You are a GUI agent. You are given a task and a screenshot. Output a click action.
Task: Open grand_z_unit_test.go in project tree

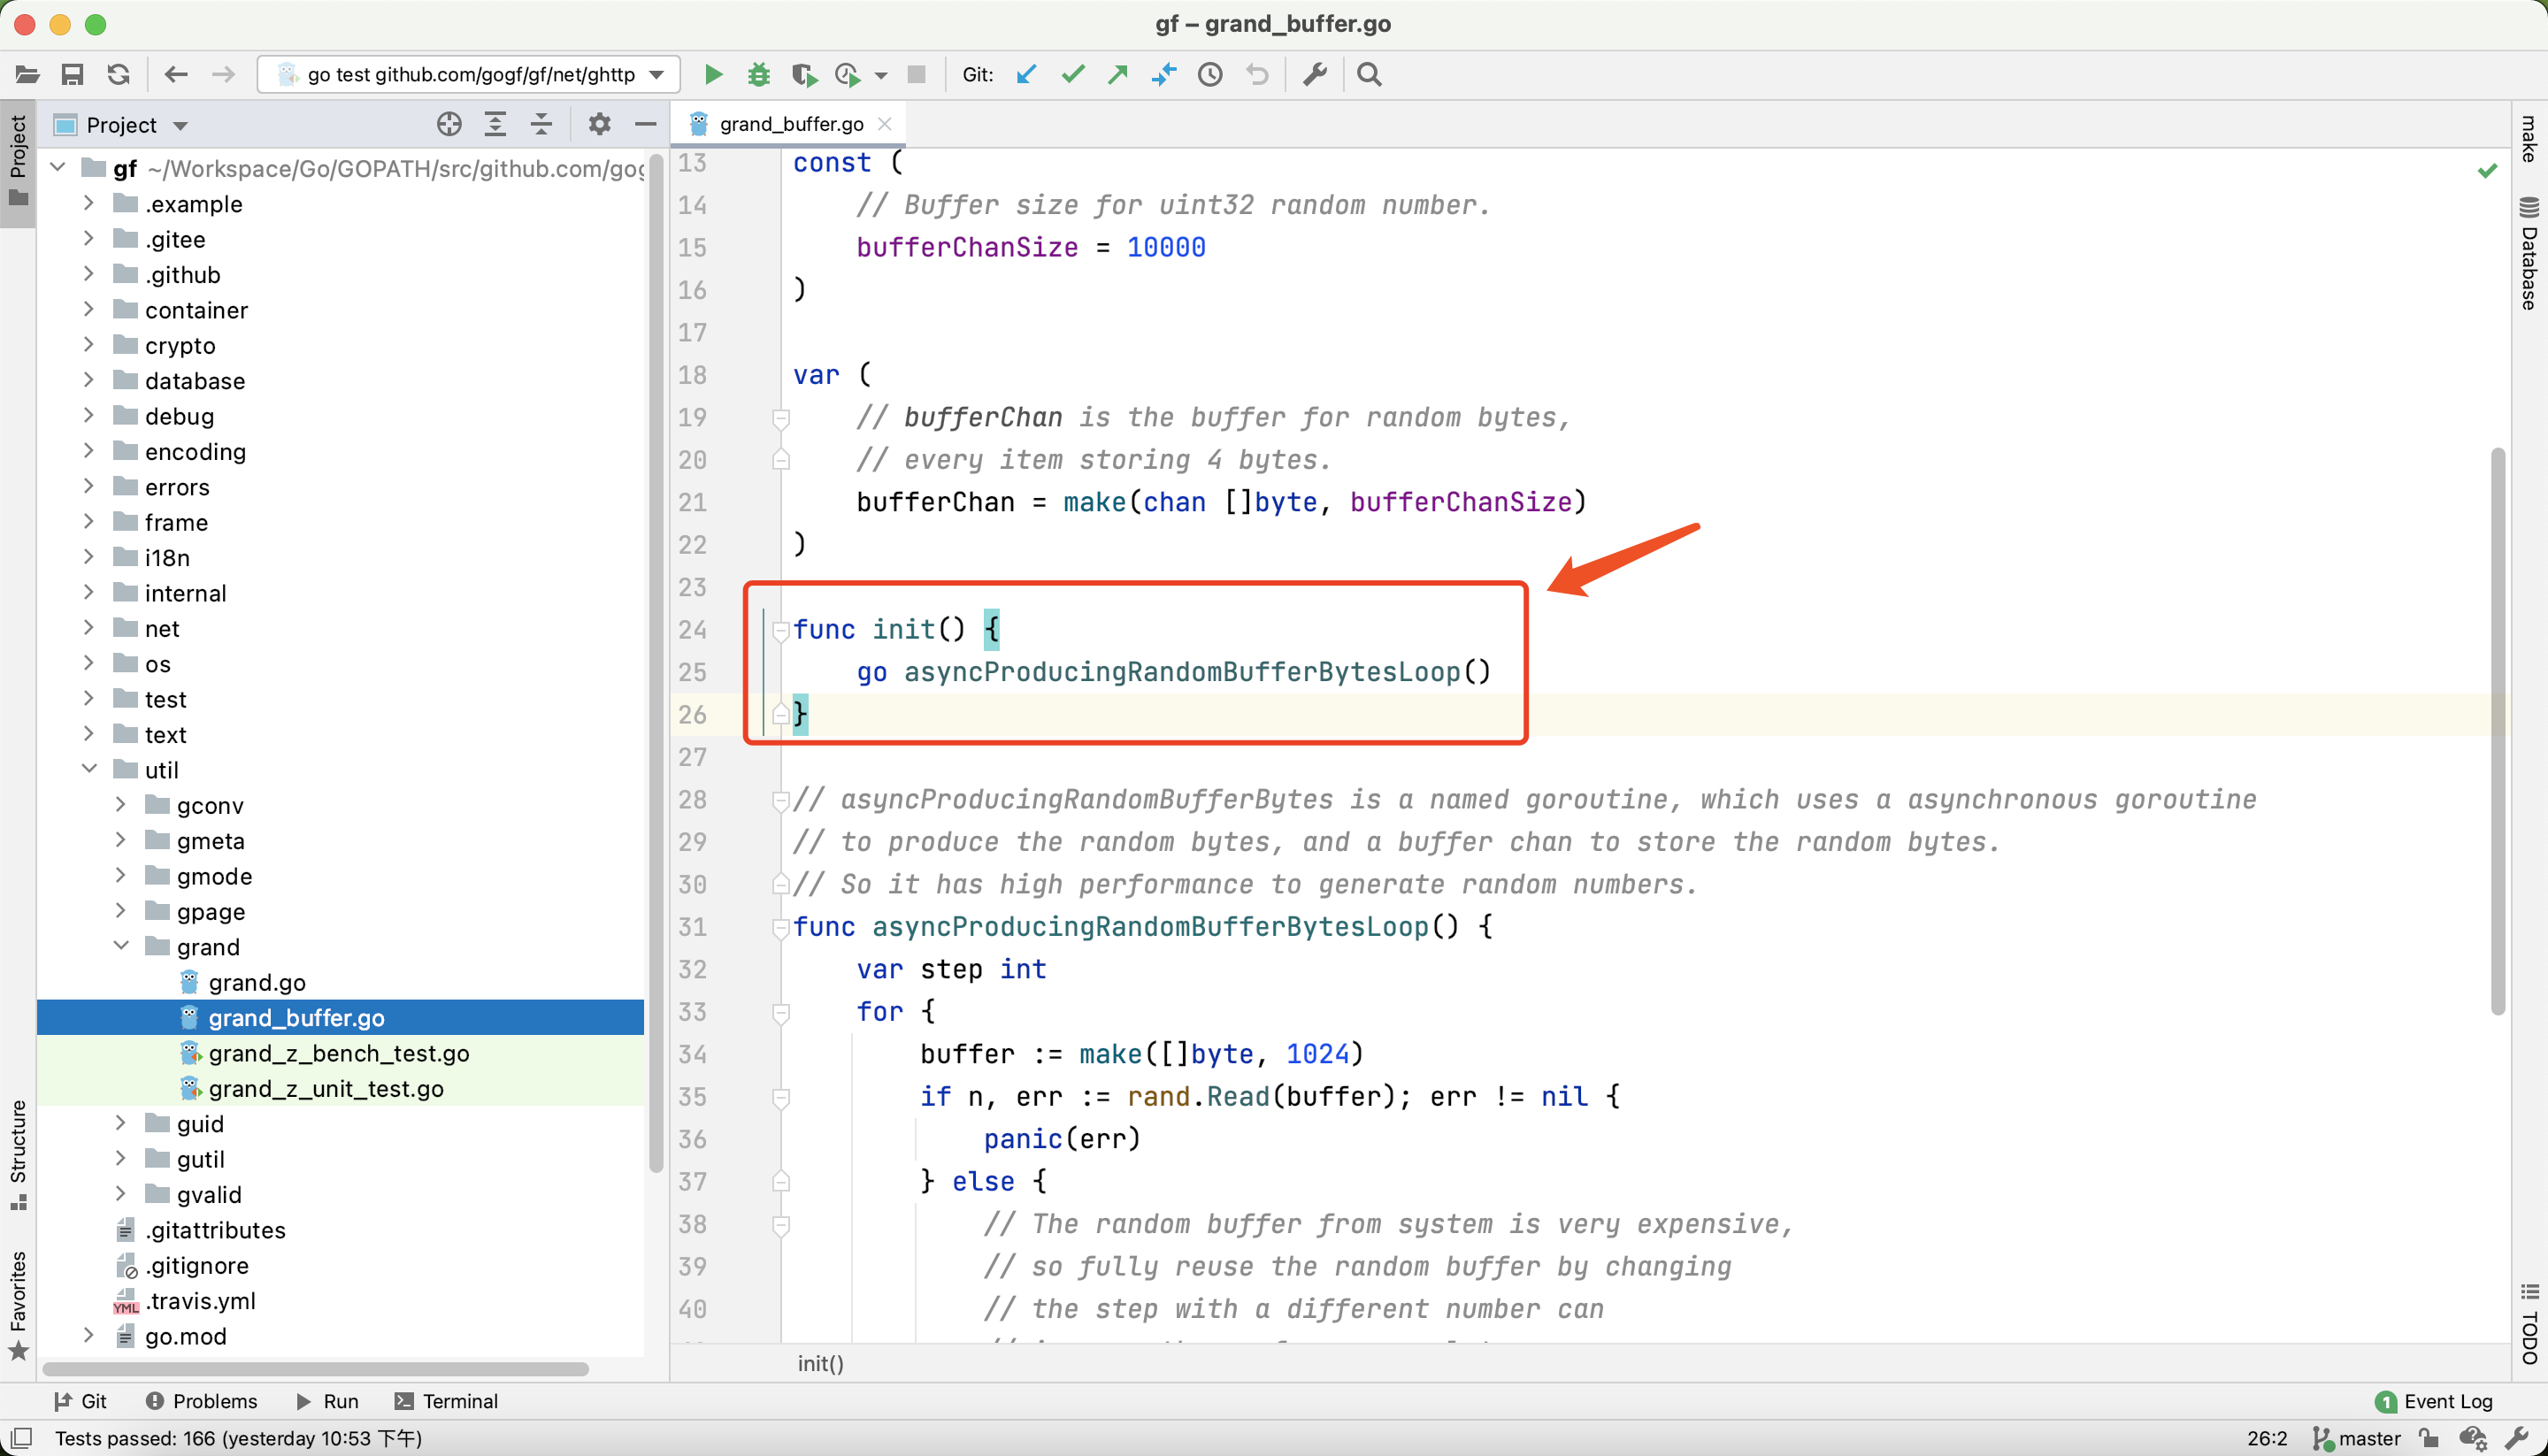coord(326,1088)
